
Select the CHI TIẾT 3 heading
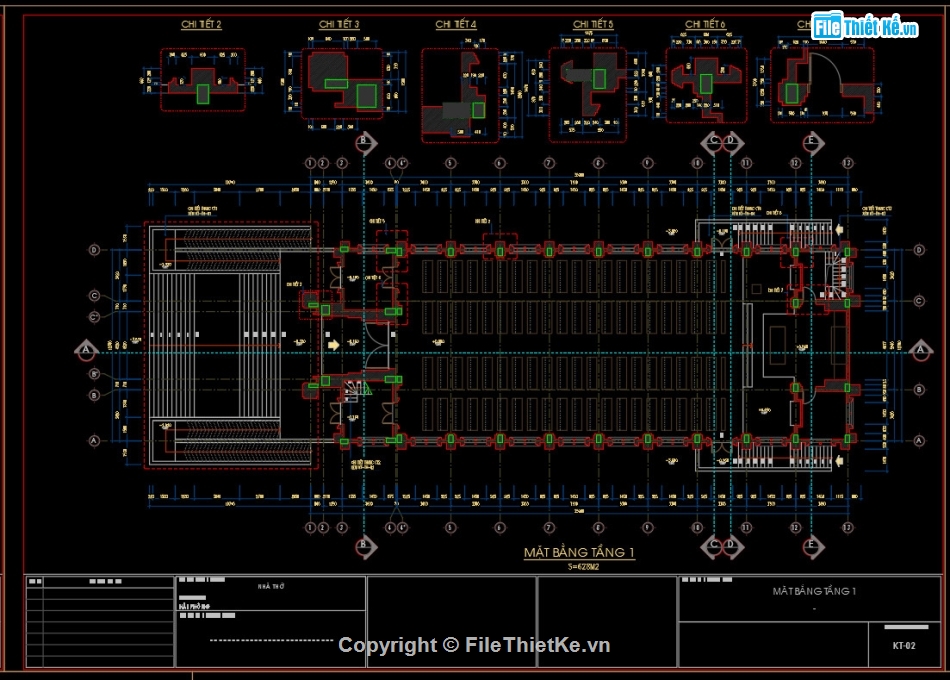point(339,24)
